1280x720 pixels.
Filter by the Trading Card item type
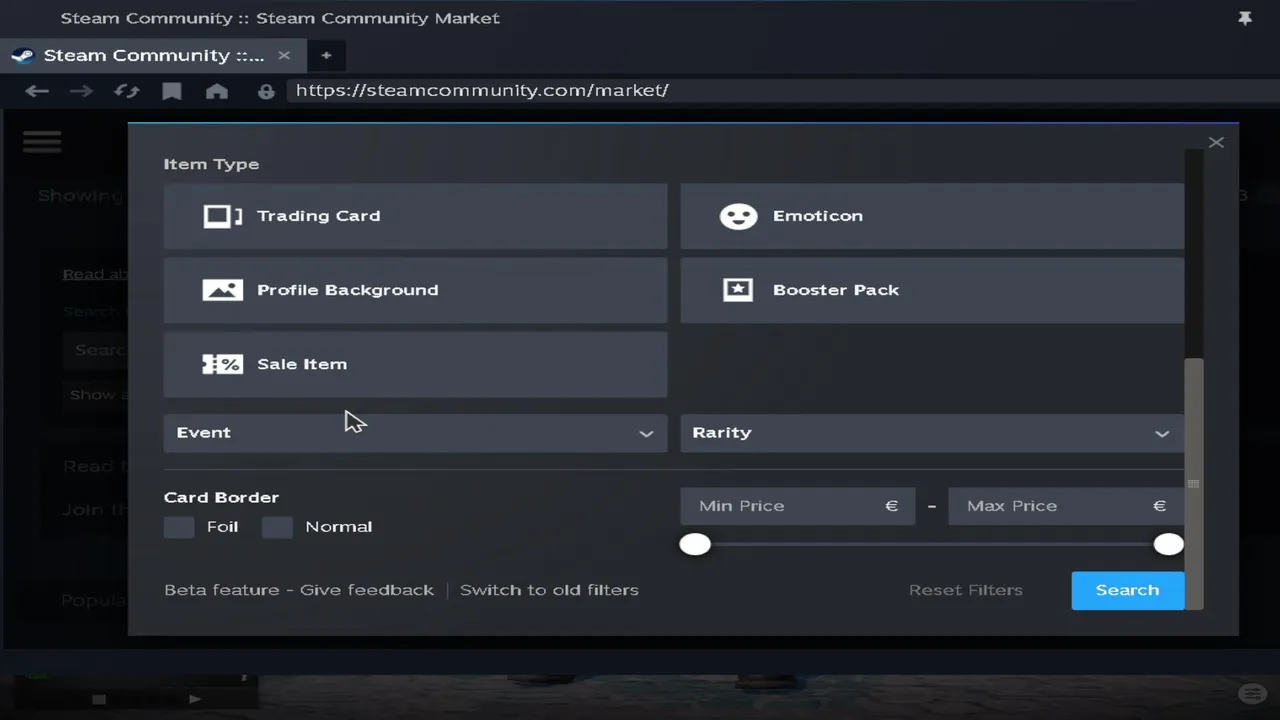pos(415,216)
